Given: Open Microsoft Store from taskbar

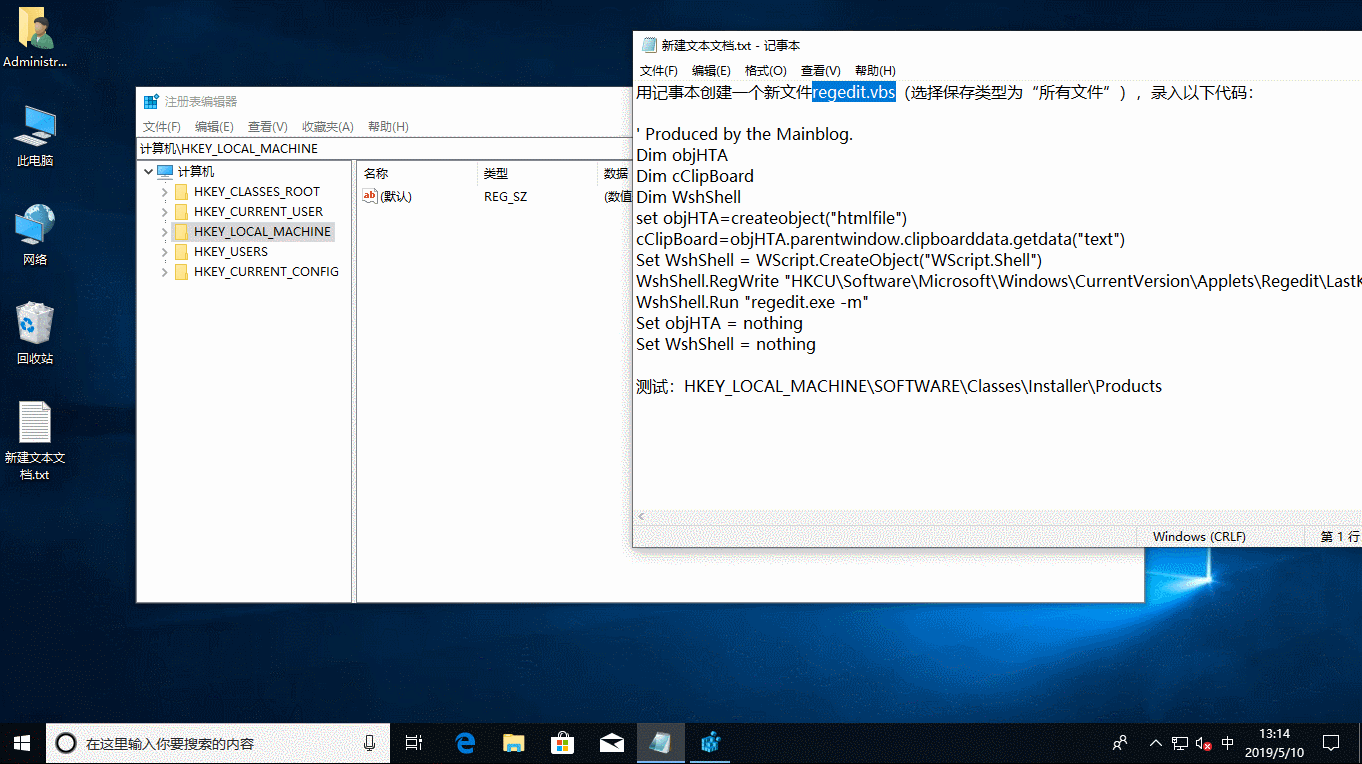Looking at the screenshot, I should pos(562,743).
